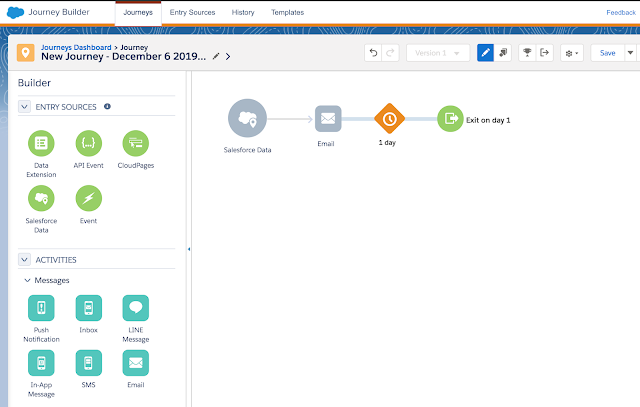Select the API Event entry source icon
This screenshot has width=640, height=407.
(89, 143)
